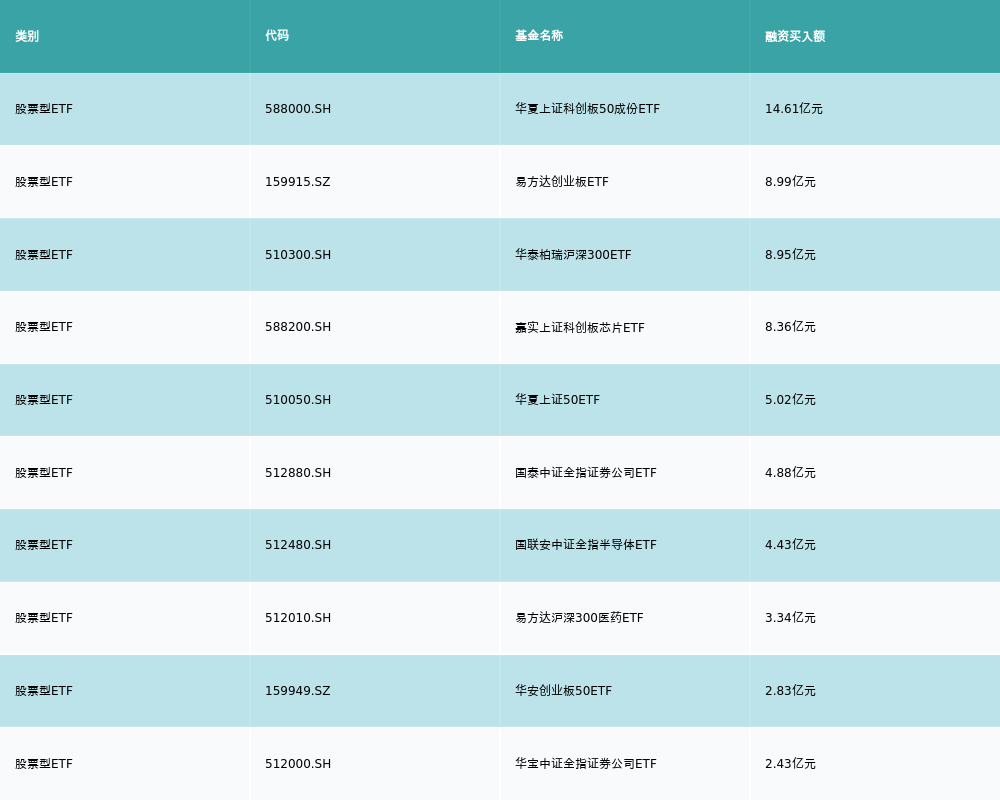The height and width of the screenshot is (800, 1000).
Task: Click the amount 8.99亿元
Action: [x=790, y=182]
